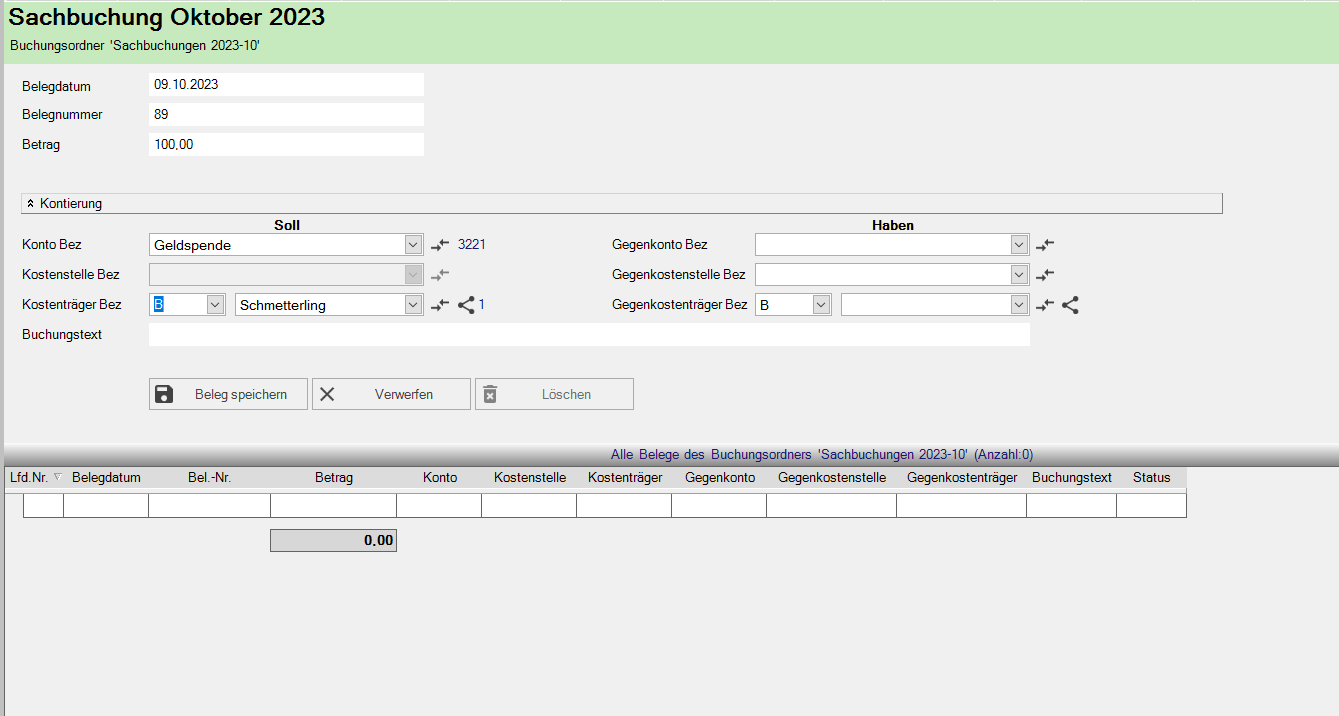Image resolution: width=1339 pixels, height=716 pixels.
Task: Open the Konto Bez Geldspende dropdown
Action: point(413,245)
